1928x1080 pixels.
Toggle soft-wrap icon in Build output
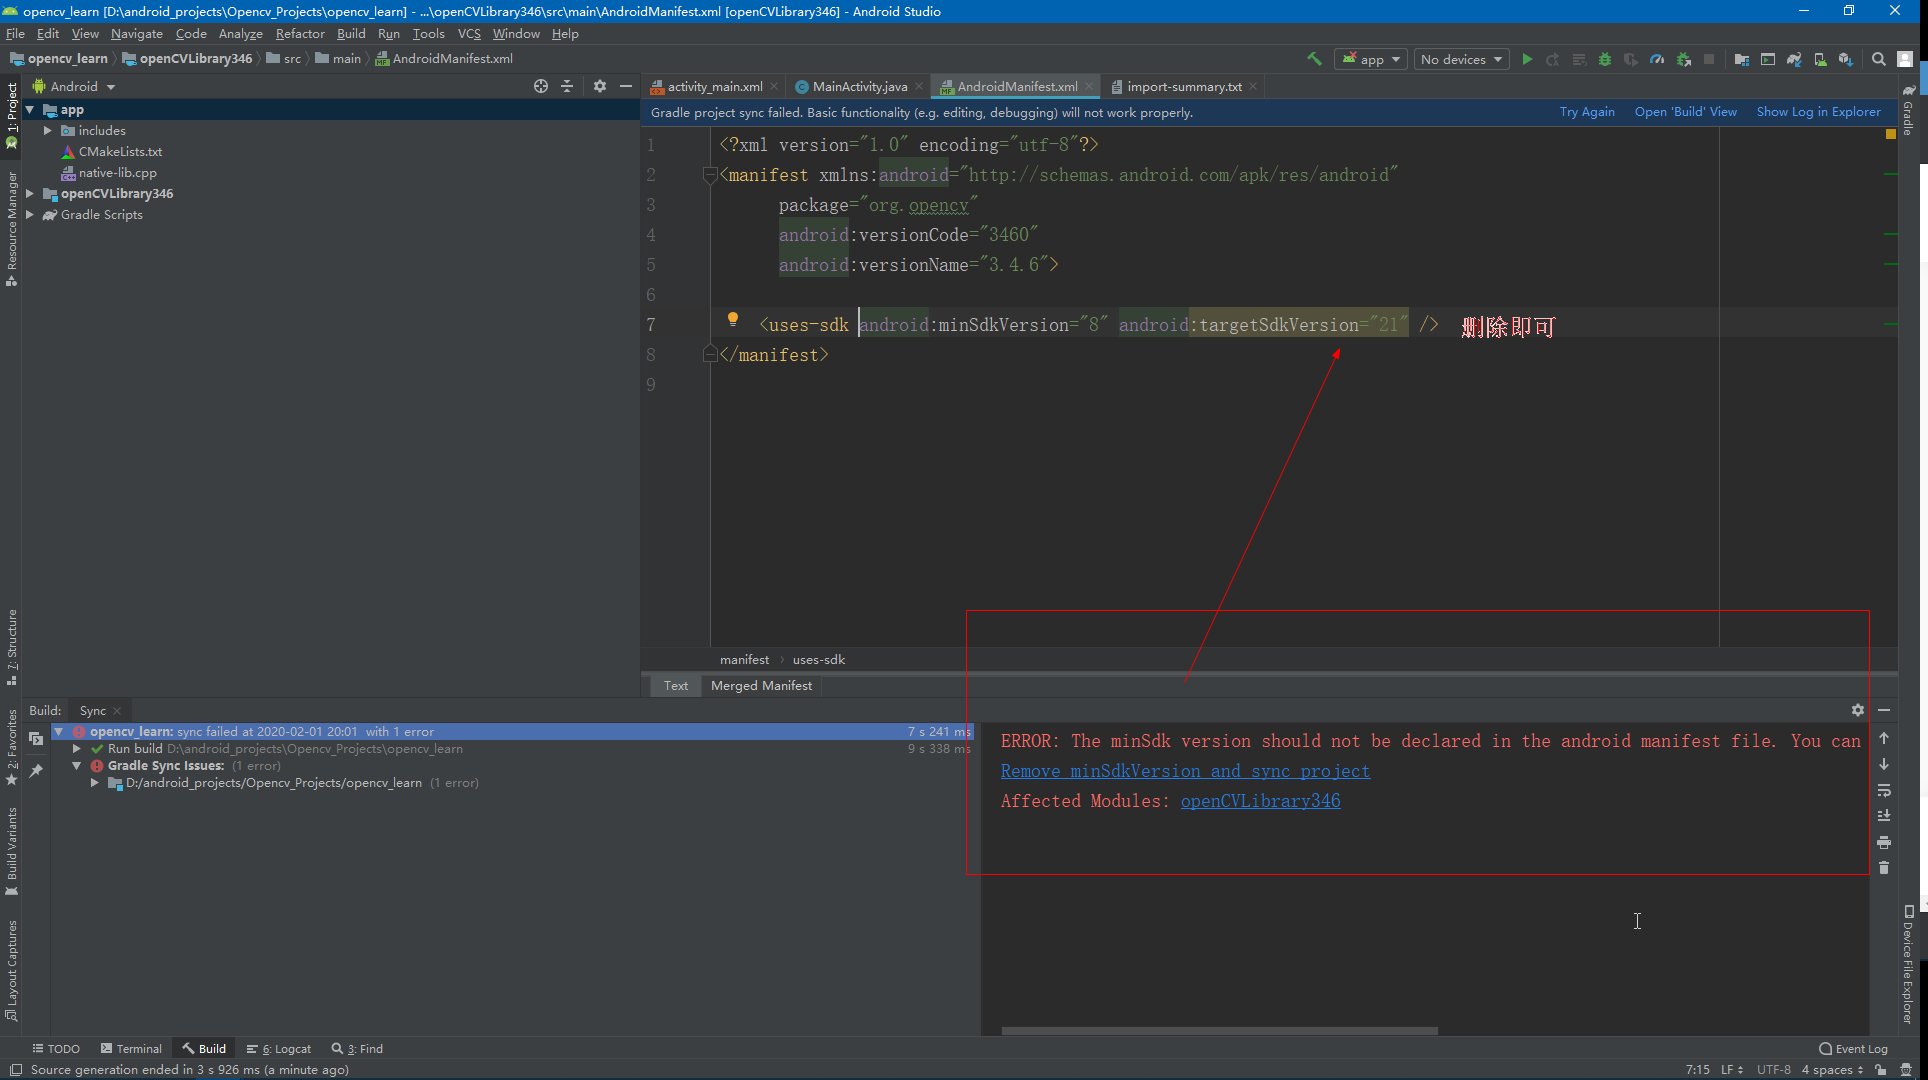1884,790
